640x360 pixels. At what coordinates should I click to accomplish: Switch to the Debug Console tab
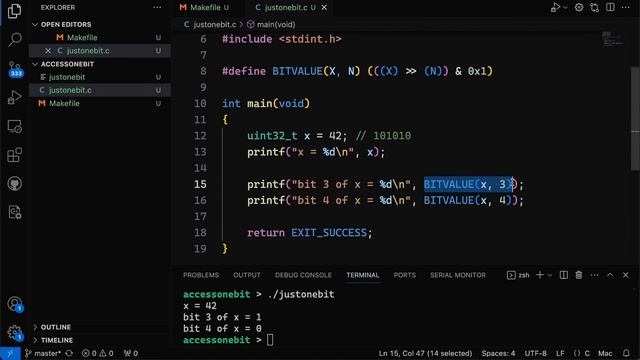(x=303, y=275)
